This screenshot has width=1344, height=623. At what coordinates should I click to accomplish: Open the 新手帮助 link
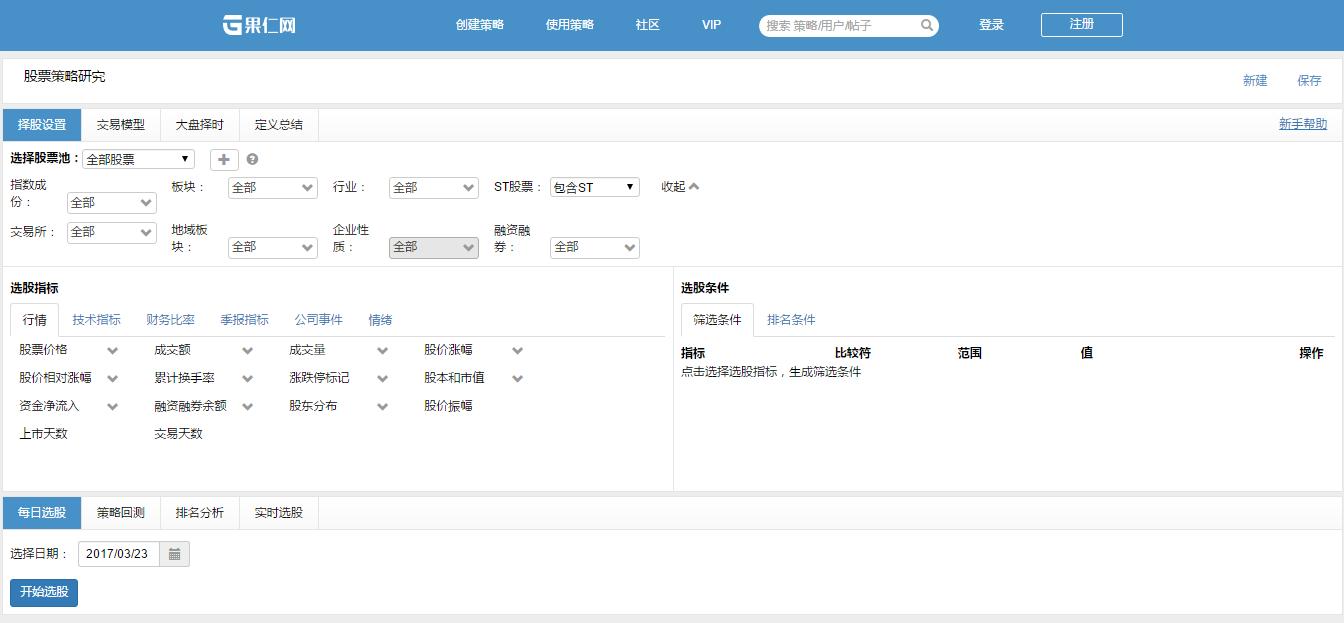tap(1303, 124)
